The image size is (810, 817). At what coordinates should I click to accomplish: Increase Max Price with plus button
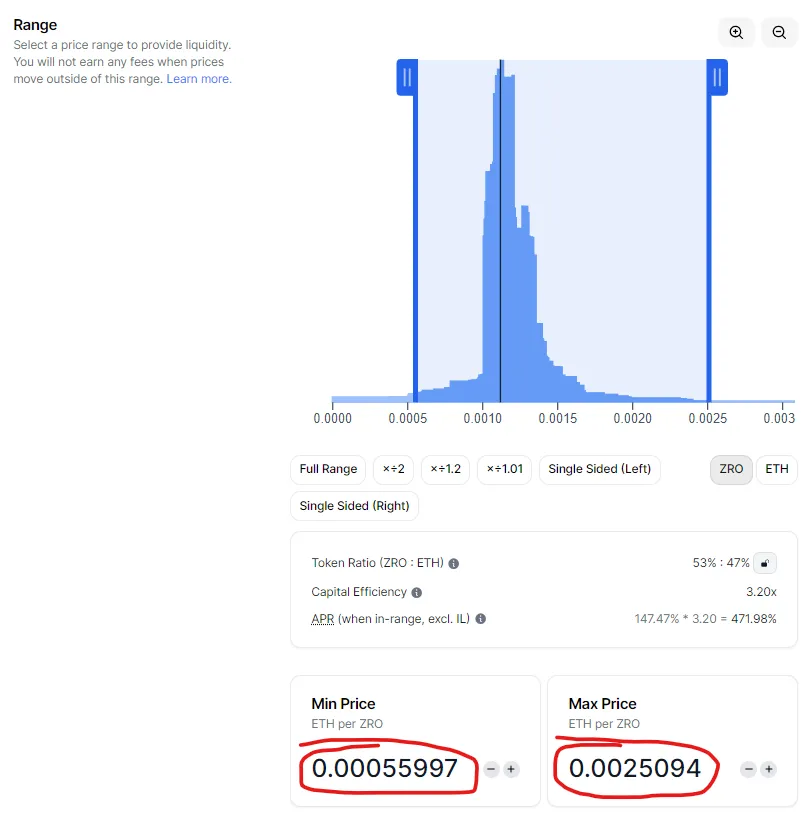coord(768,769)
